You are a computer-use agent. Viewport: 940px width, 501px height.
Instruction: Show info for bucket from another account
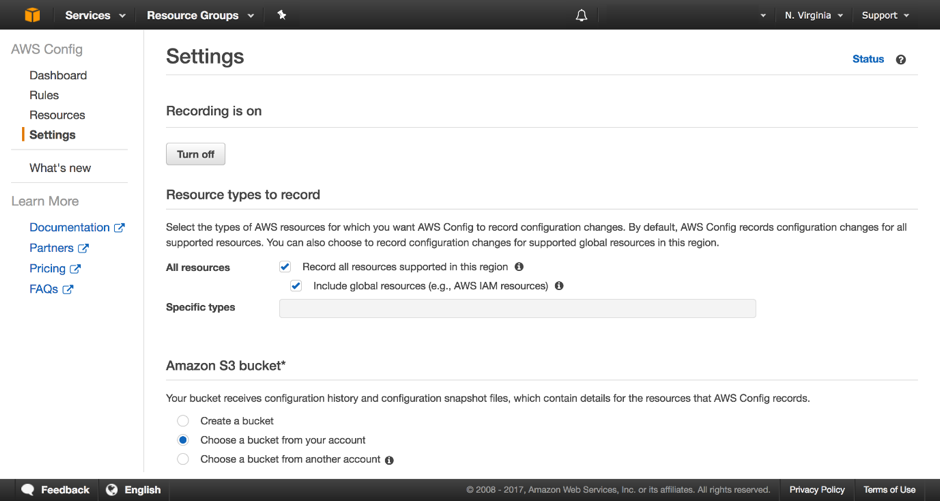pyautogui.click(x=389, y=460)
